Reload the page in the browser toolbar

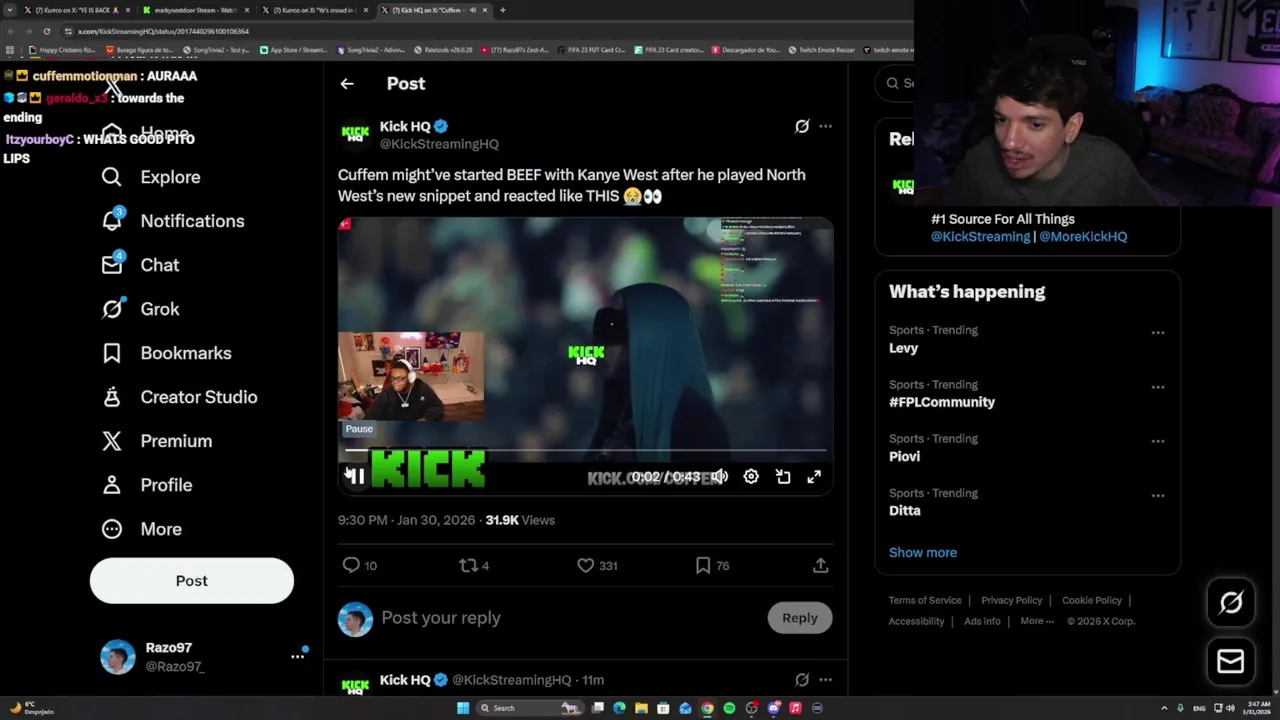pos(46,31)
